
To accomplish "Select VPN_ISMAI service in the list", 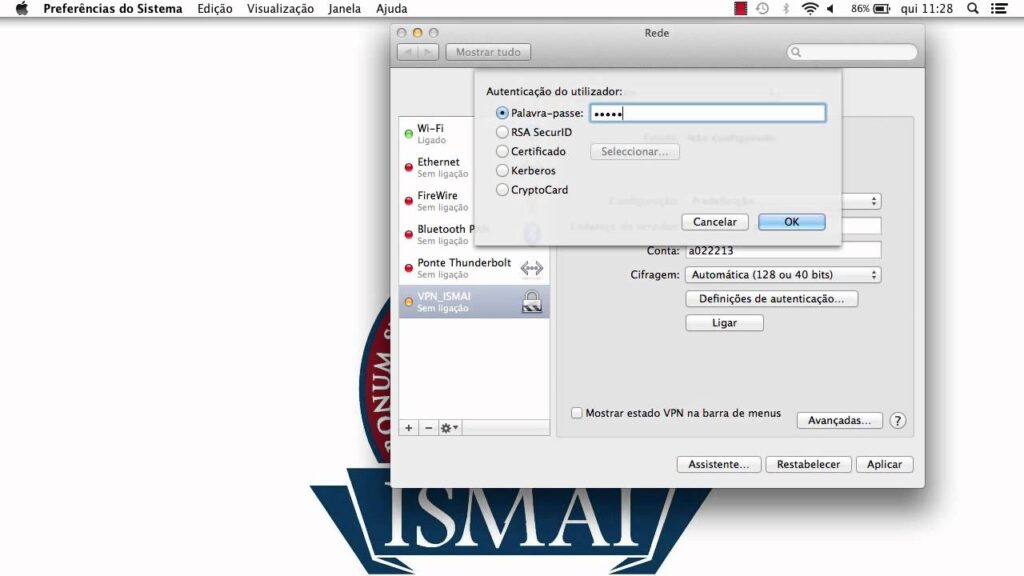I will tap(474, 302).
